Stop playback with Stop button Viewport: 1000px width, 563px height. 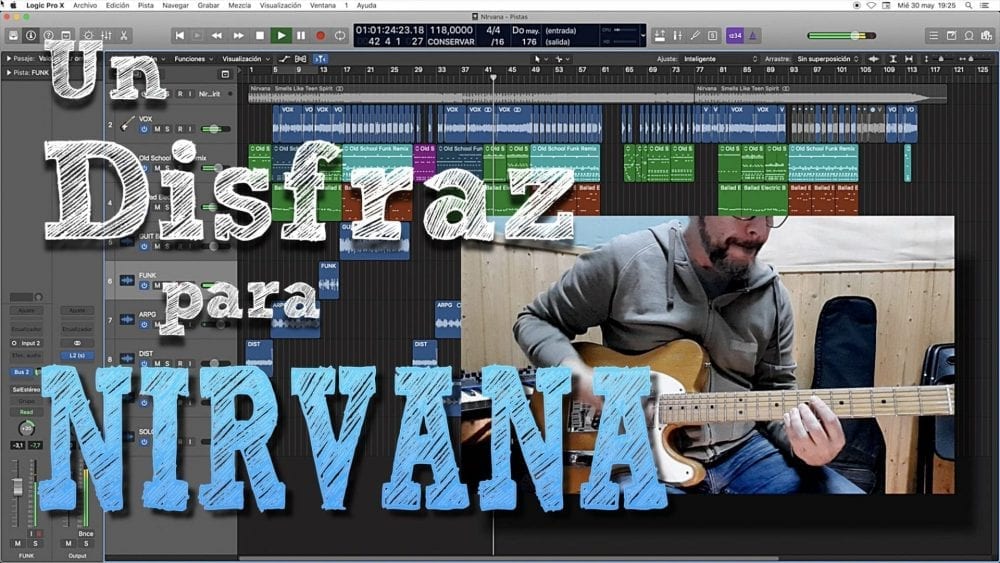[x=260, y=36]
